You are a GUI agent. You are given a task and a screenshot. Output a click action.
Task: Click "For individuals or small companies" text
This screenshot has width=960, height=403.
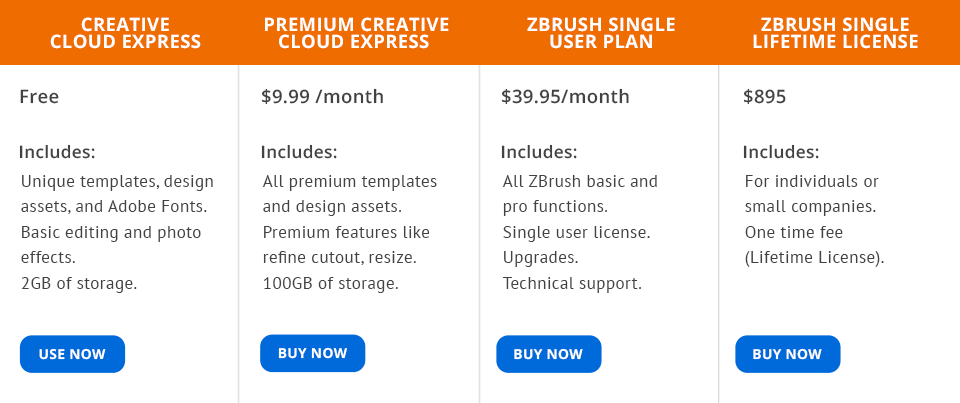pyautogui.click(x=811, y=194)
